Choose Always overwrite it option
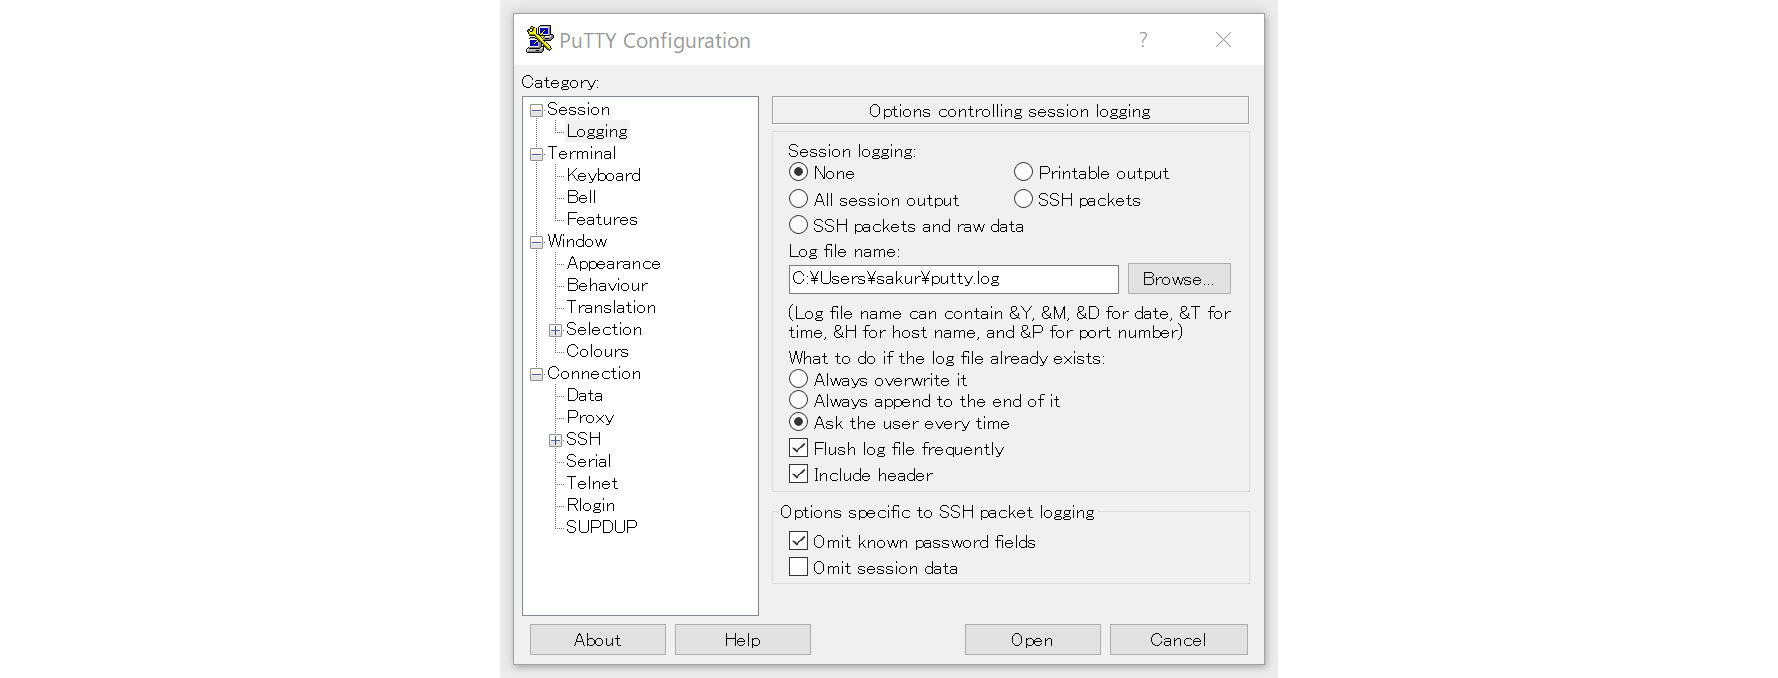The width and height of the screenshot is (1778, 678). tap(798, 380)
